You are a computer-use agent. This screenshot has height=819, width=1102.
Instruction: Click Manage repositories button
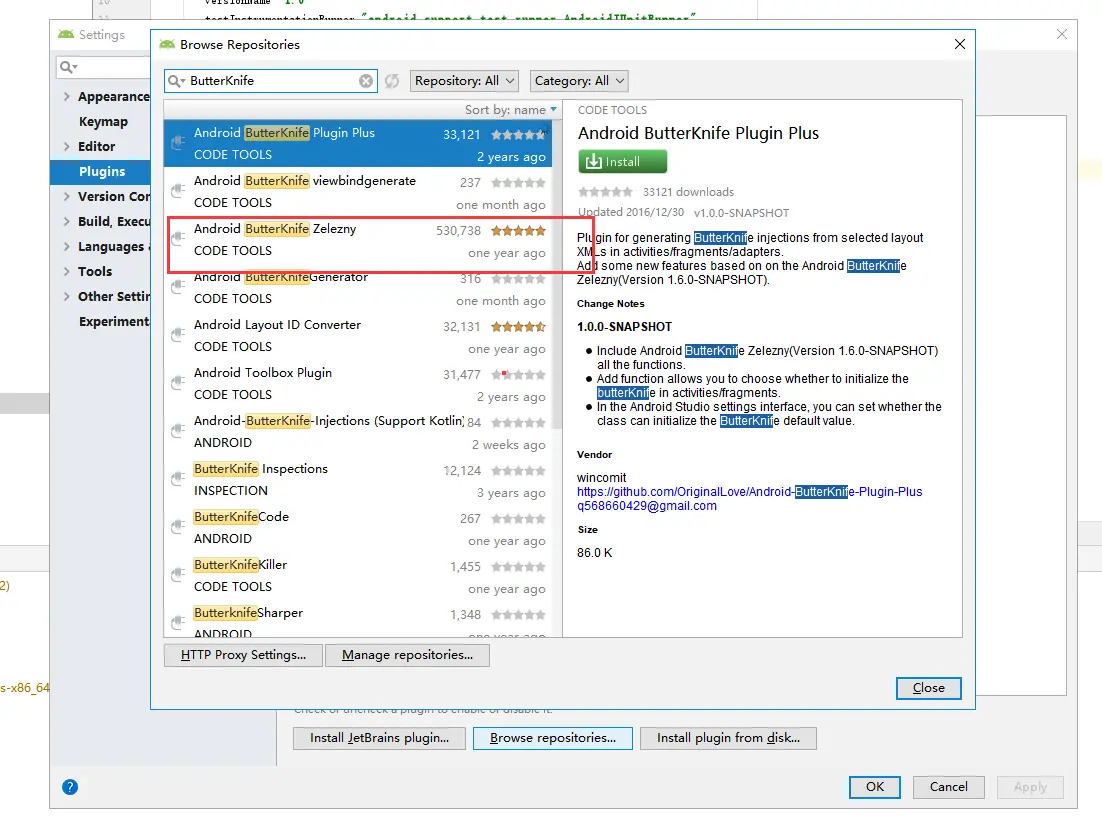pyautogui.click(x=407, y=655)
